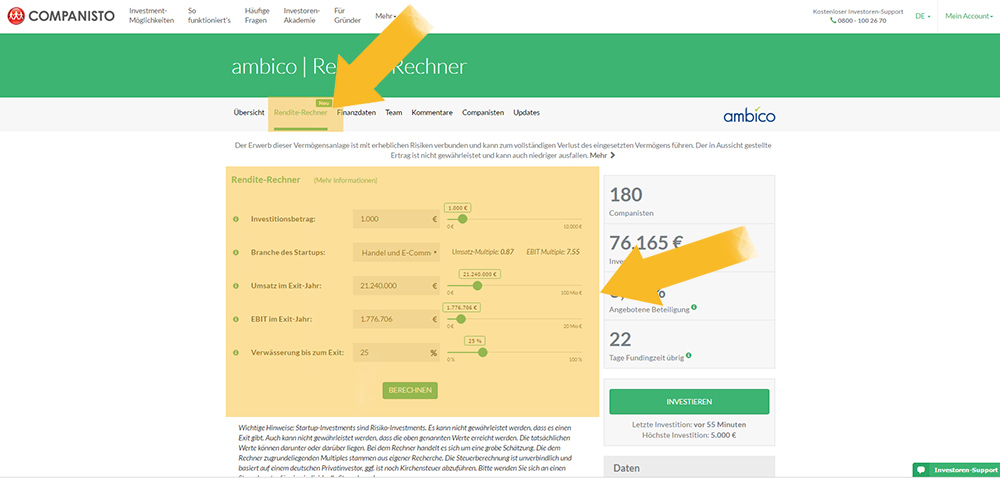Click info icon next to Tage Fundingzeit übrig
This screenshot has height=478, width=1000.
point(689,356)
